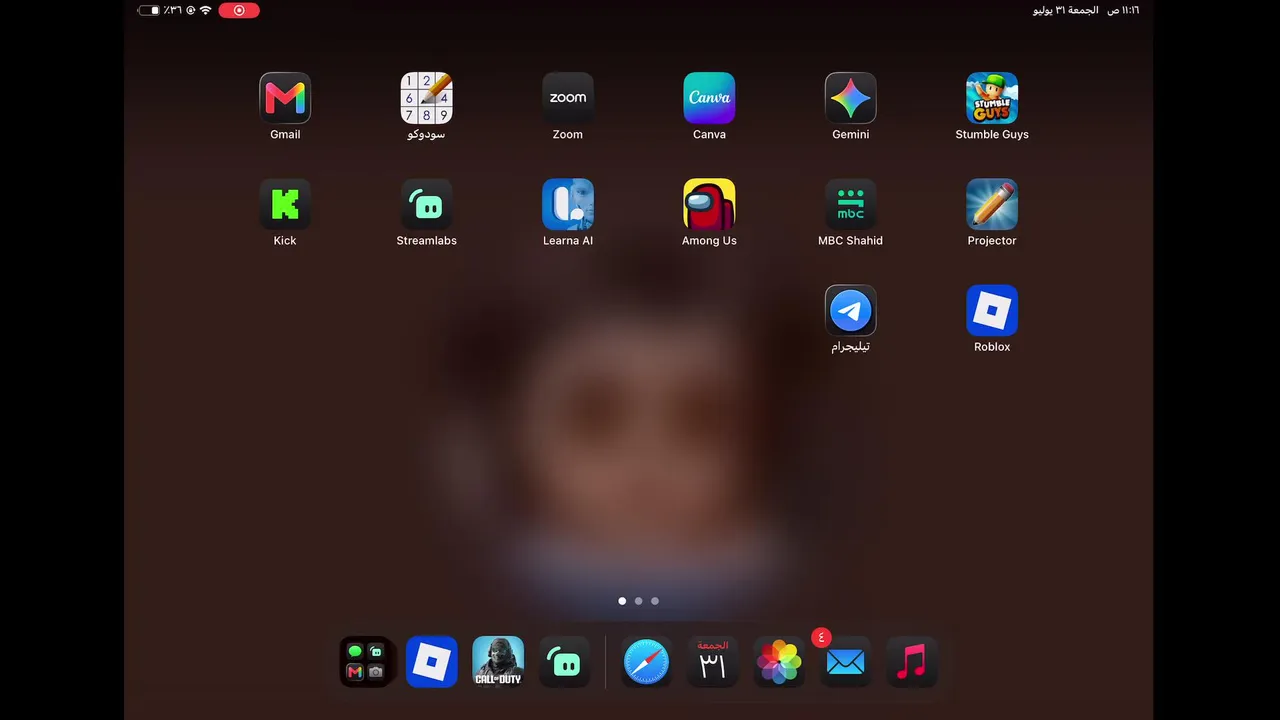This screenshot has width=1280, height=720.
Task: Open the تيليجرام Telegram app
Action: point(851,310)
